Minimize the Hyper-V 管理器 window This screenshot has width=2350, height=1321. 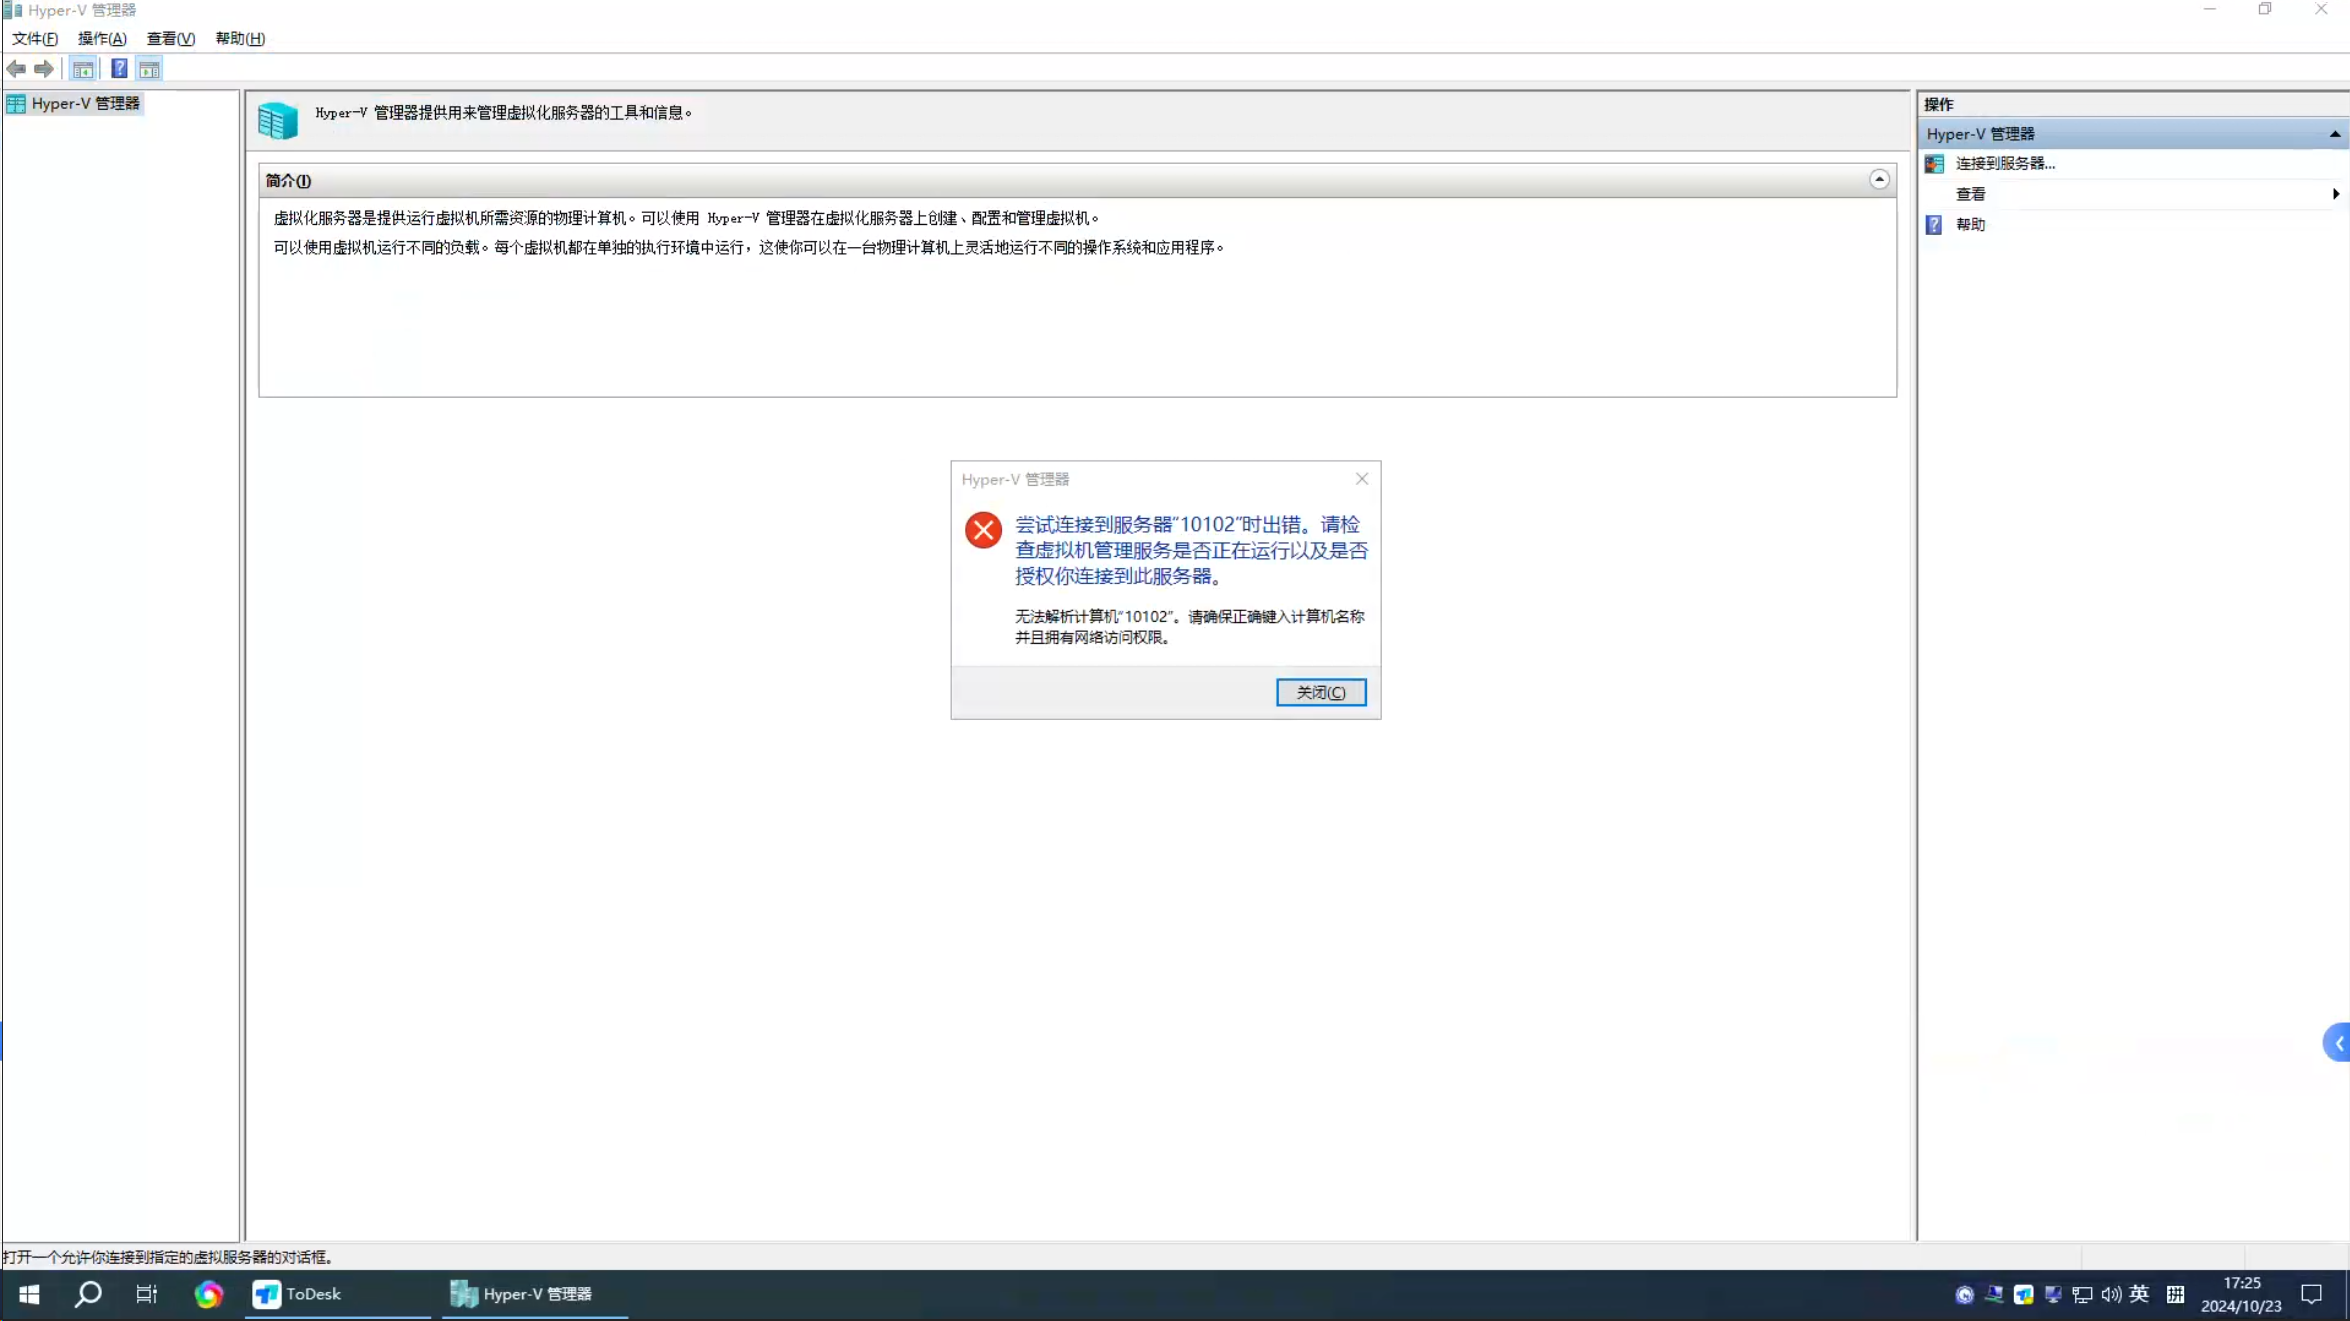tap(2209, 10)
